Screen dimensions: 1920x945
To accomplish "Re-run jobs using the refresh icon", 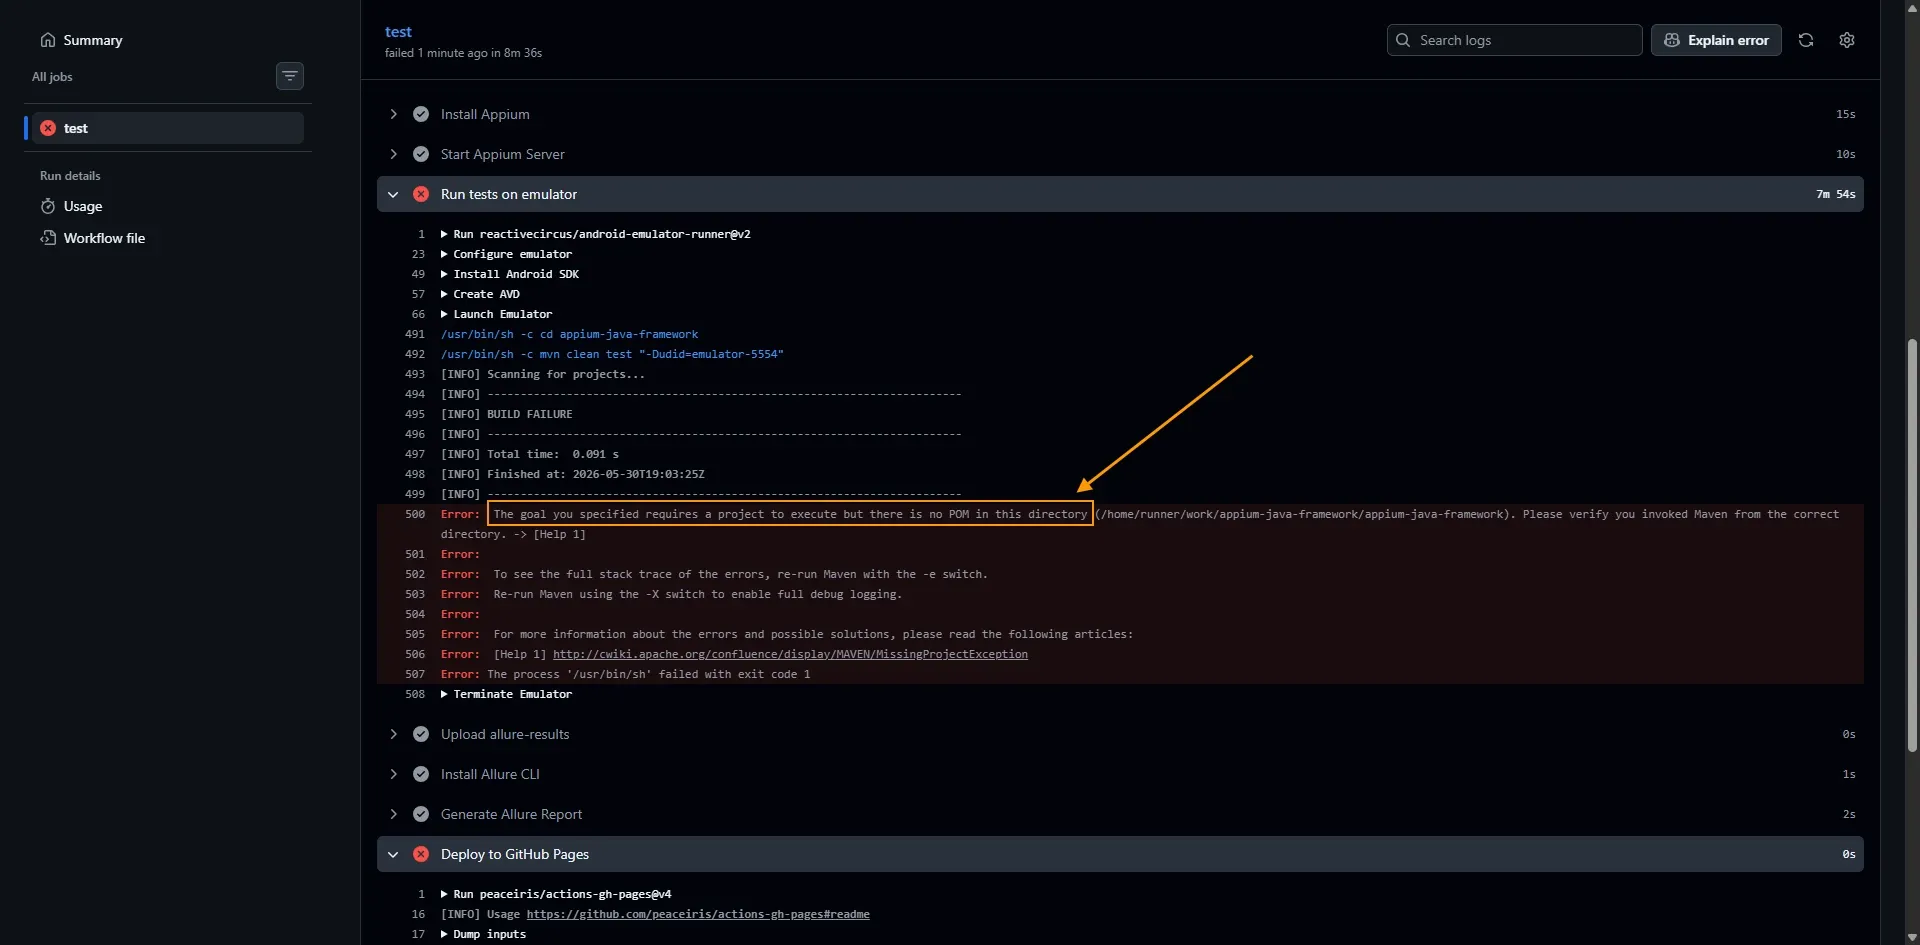I will click(1806, 40).
